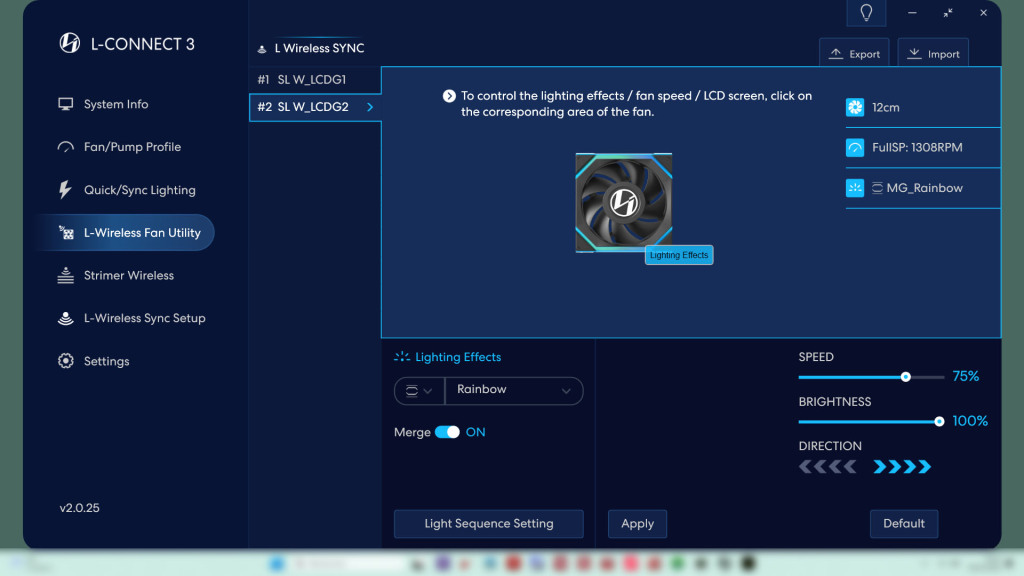Select left direction arrows

[x=827, y=467]
